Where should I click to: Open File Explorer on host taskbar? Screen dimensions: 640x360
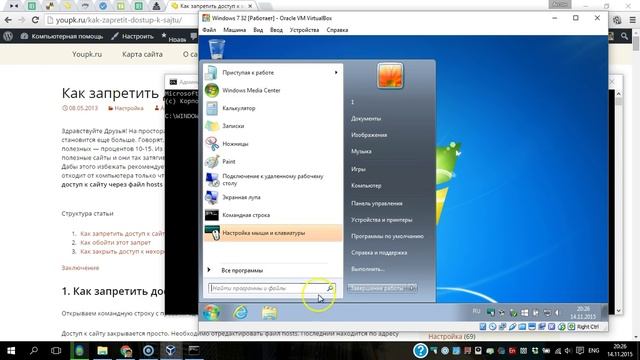pyautogui.click(x=102, y=351)
